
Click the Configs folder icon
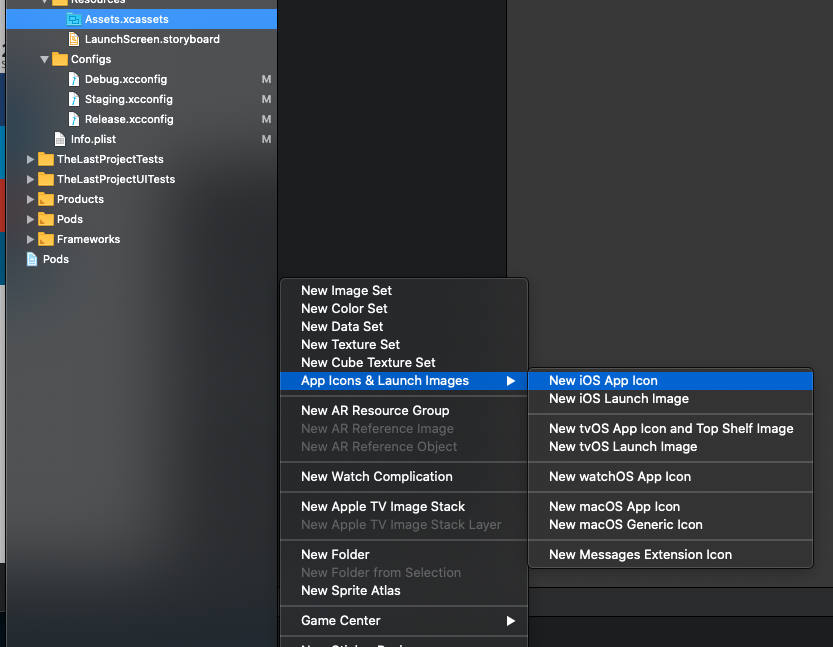click(60, 59)
